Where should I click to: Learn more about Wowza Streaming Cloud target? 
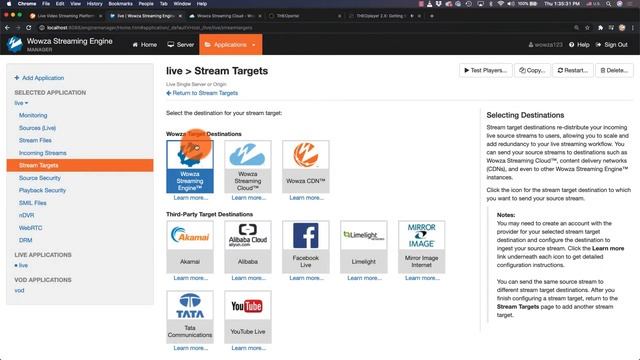[249, 198]
